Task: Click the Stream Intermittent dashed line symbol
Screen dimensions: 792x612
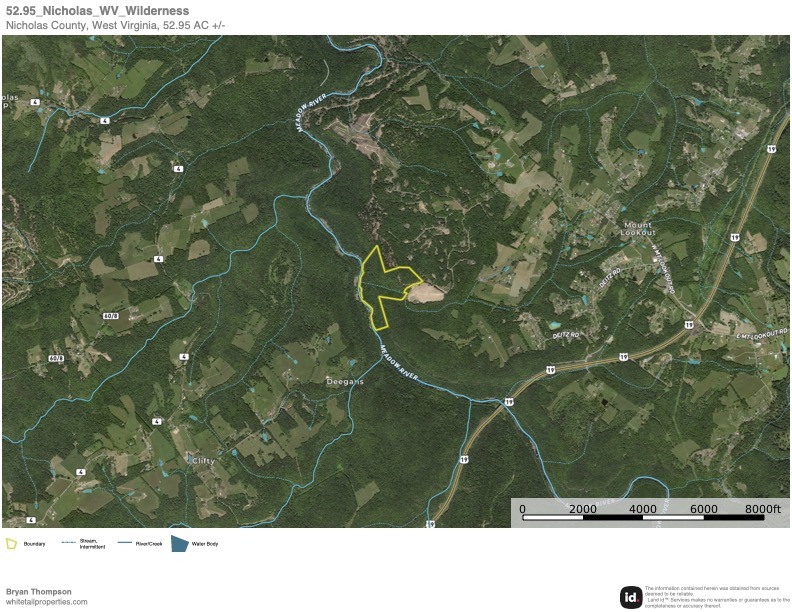Action: pyautogui.click(x=68, y=542)
